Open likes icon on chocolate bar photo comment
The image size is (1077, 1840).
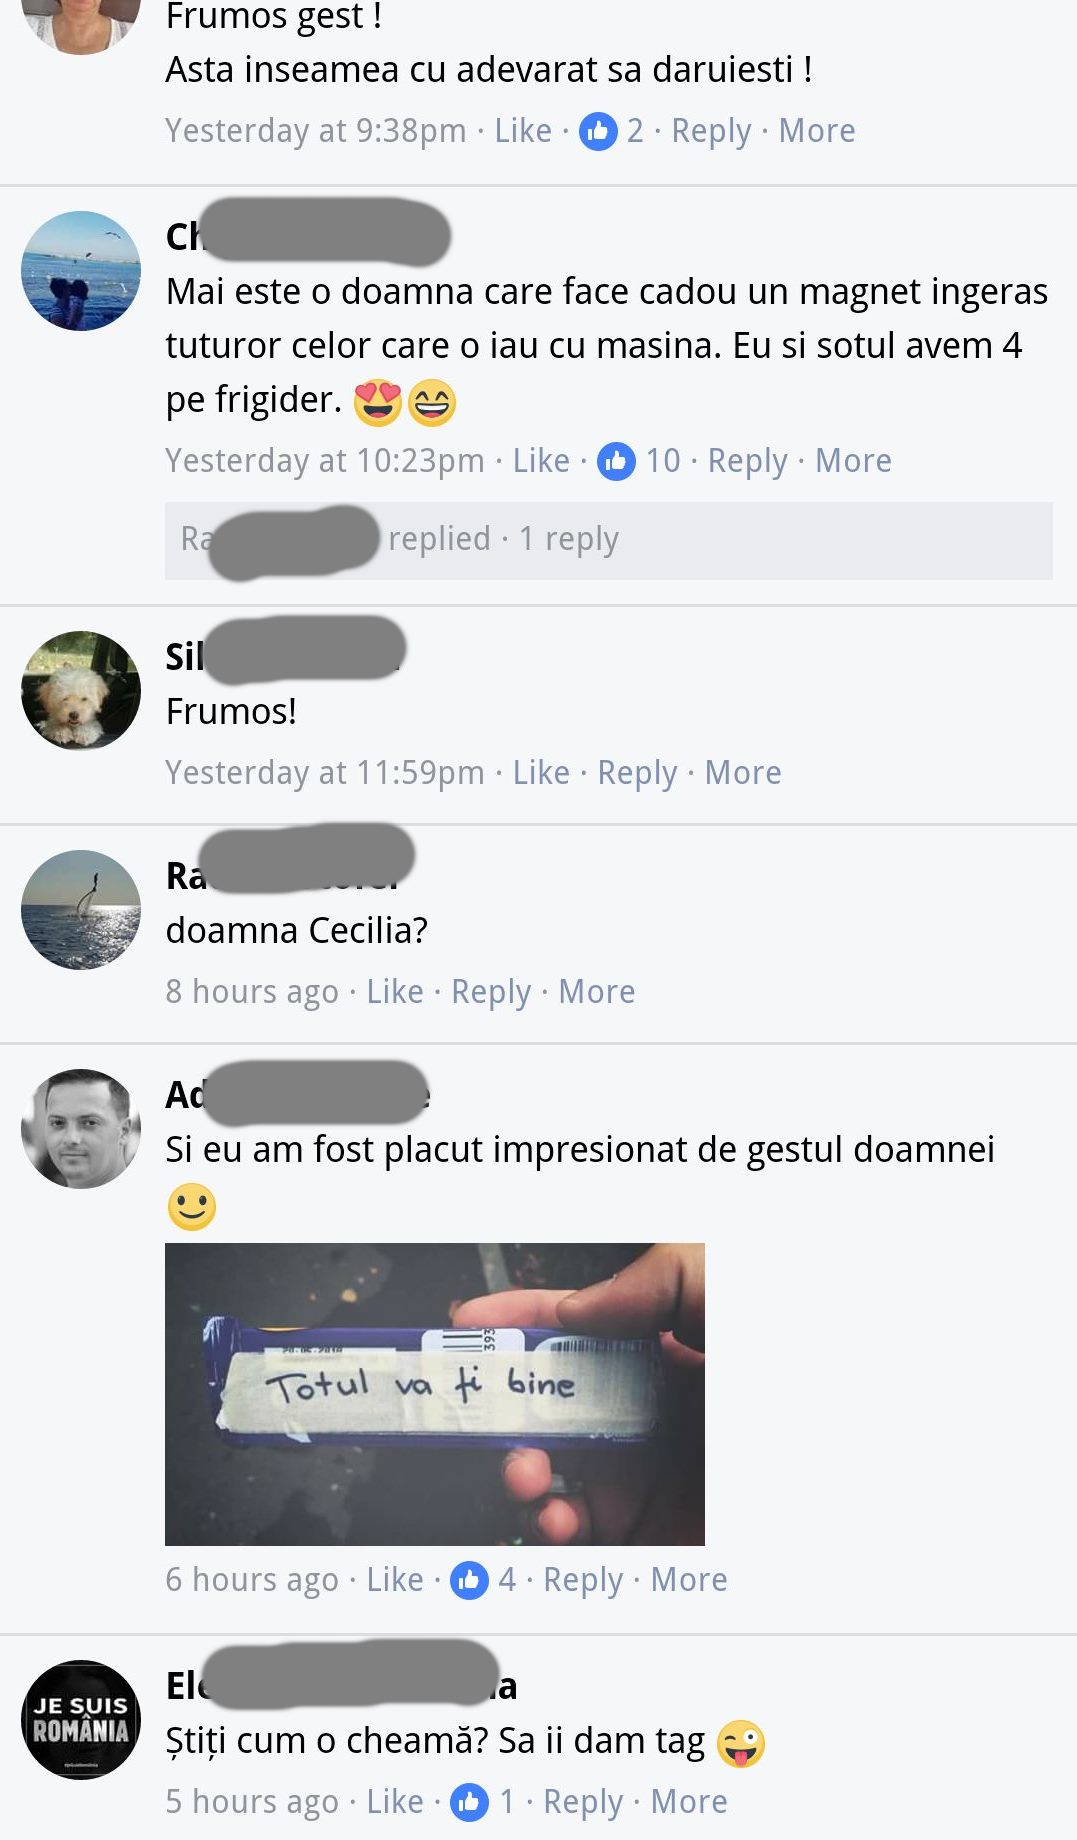tap(469, 1580)
